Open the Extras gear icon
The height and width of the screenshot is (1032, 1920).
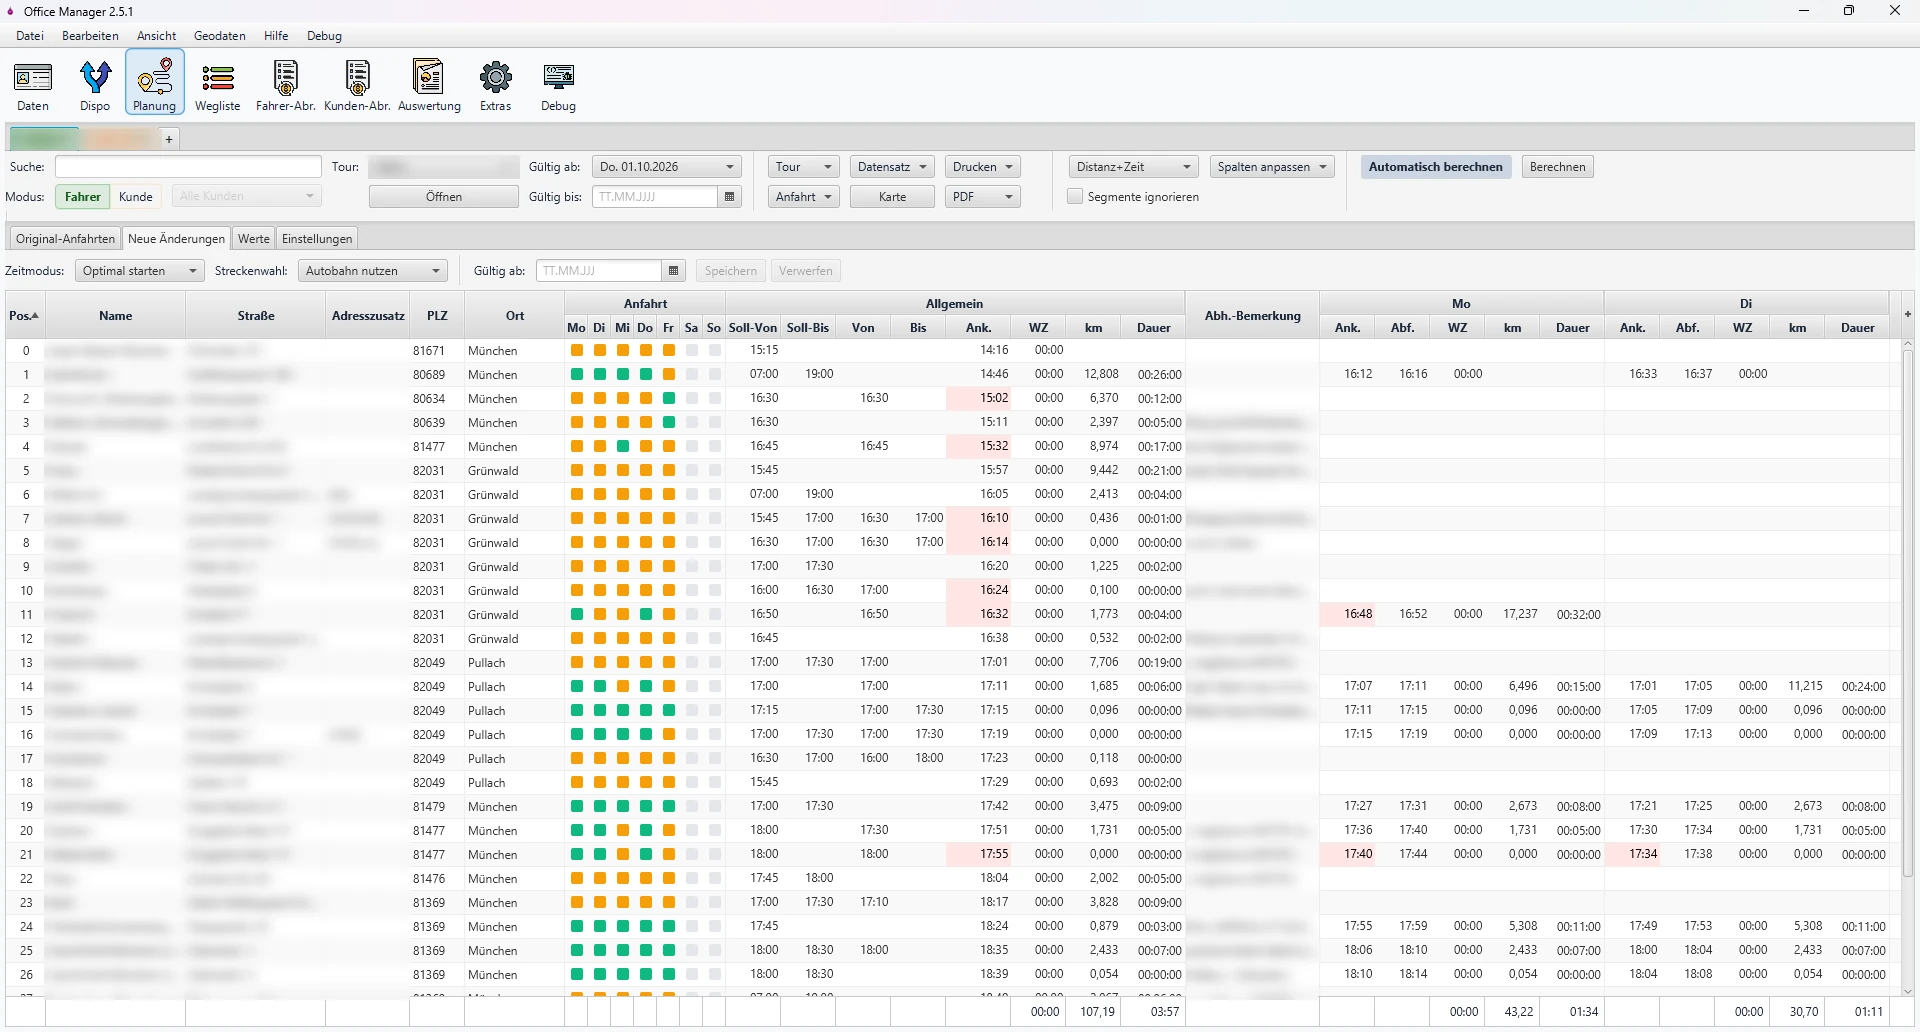(x=495, y=84)
